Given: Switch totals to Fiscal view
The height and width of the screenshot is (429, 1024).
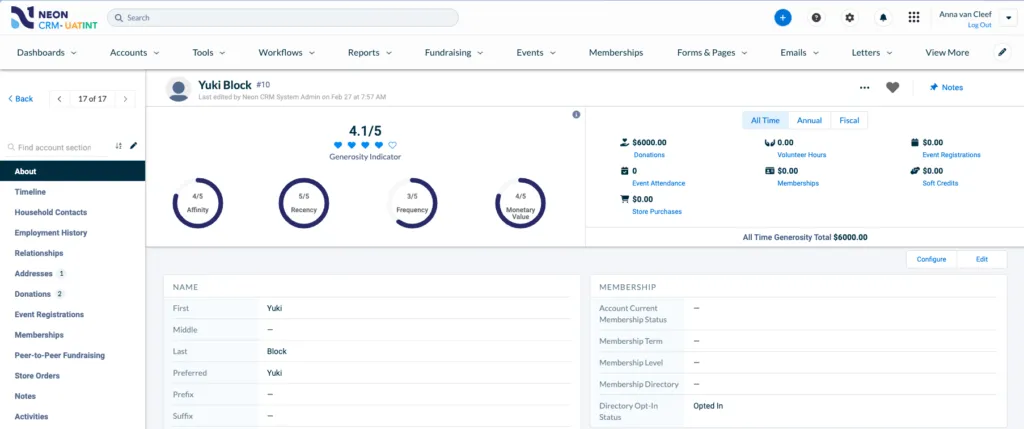Looking at the screenshot, I should 849,120.
